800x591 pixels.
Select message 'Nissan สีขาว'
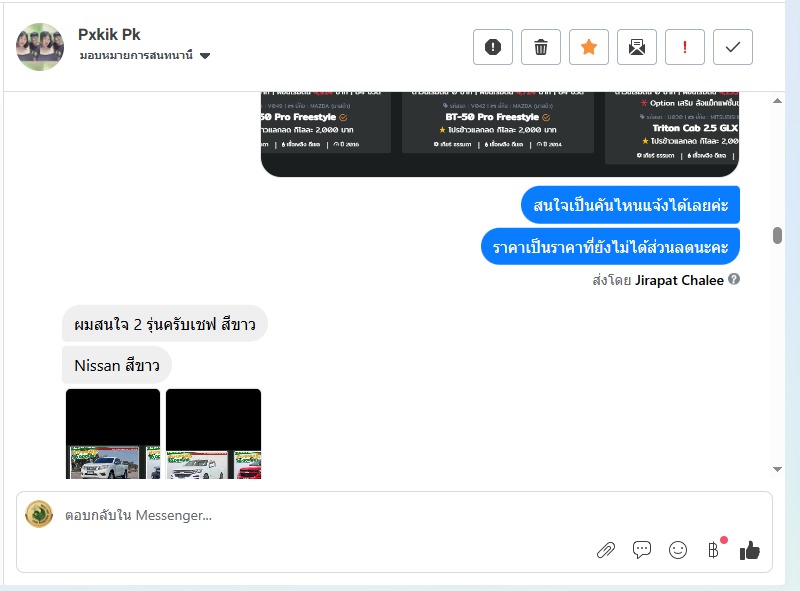point(117,365)
